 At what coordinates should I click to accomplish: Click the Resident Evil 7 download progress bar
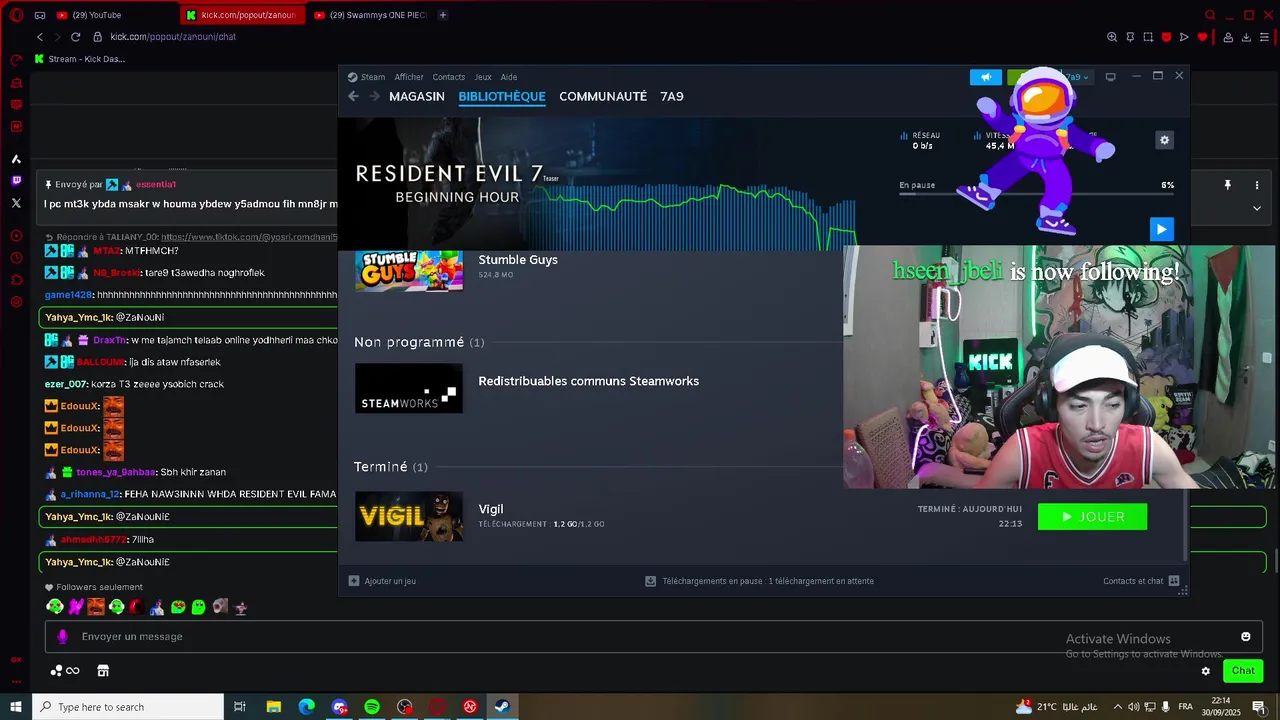[x=1036, y=194]
